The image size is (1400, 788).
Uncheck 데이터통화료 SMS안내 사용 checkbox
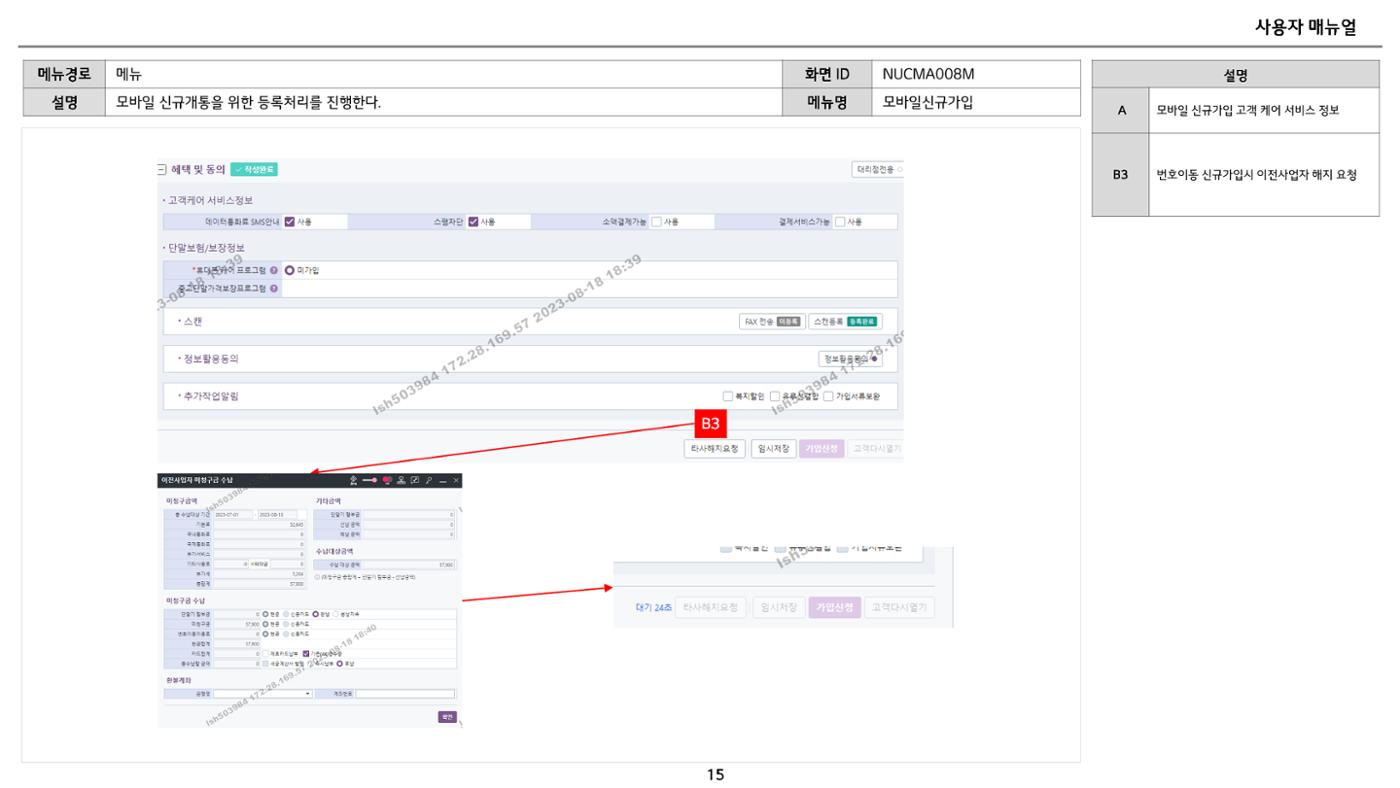(290, 222)
